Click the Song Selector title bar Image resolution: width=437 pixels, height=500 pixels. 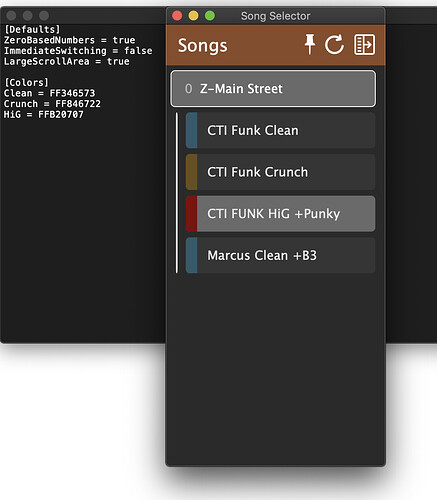pos(275,16)
